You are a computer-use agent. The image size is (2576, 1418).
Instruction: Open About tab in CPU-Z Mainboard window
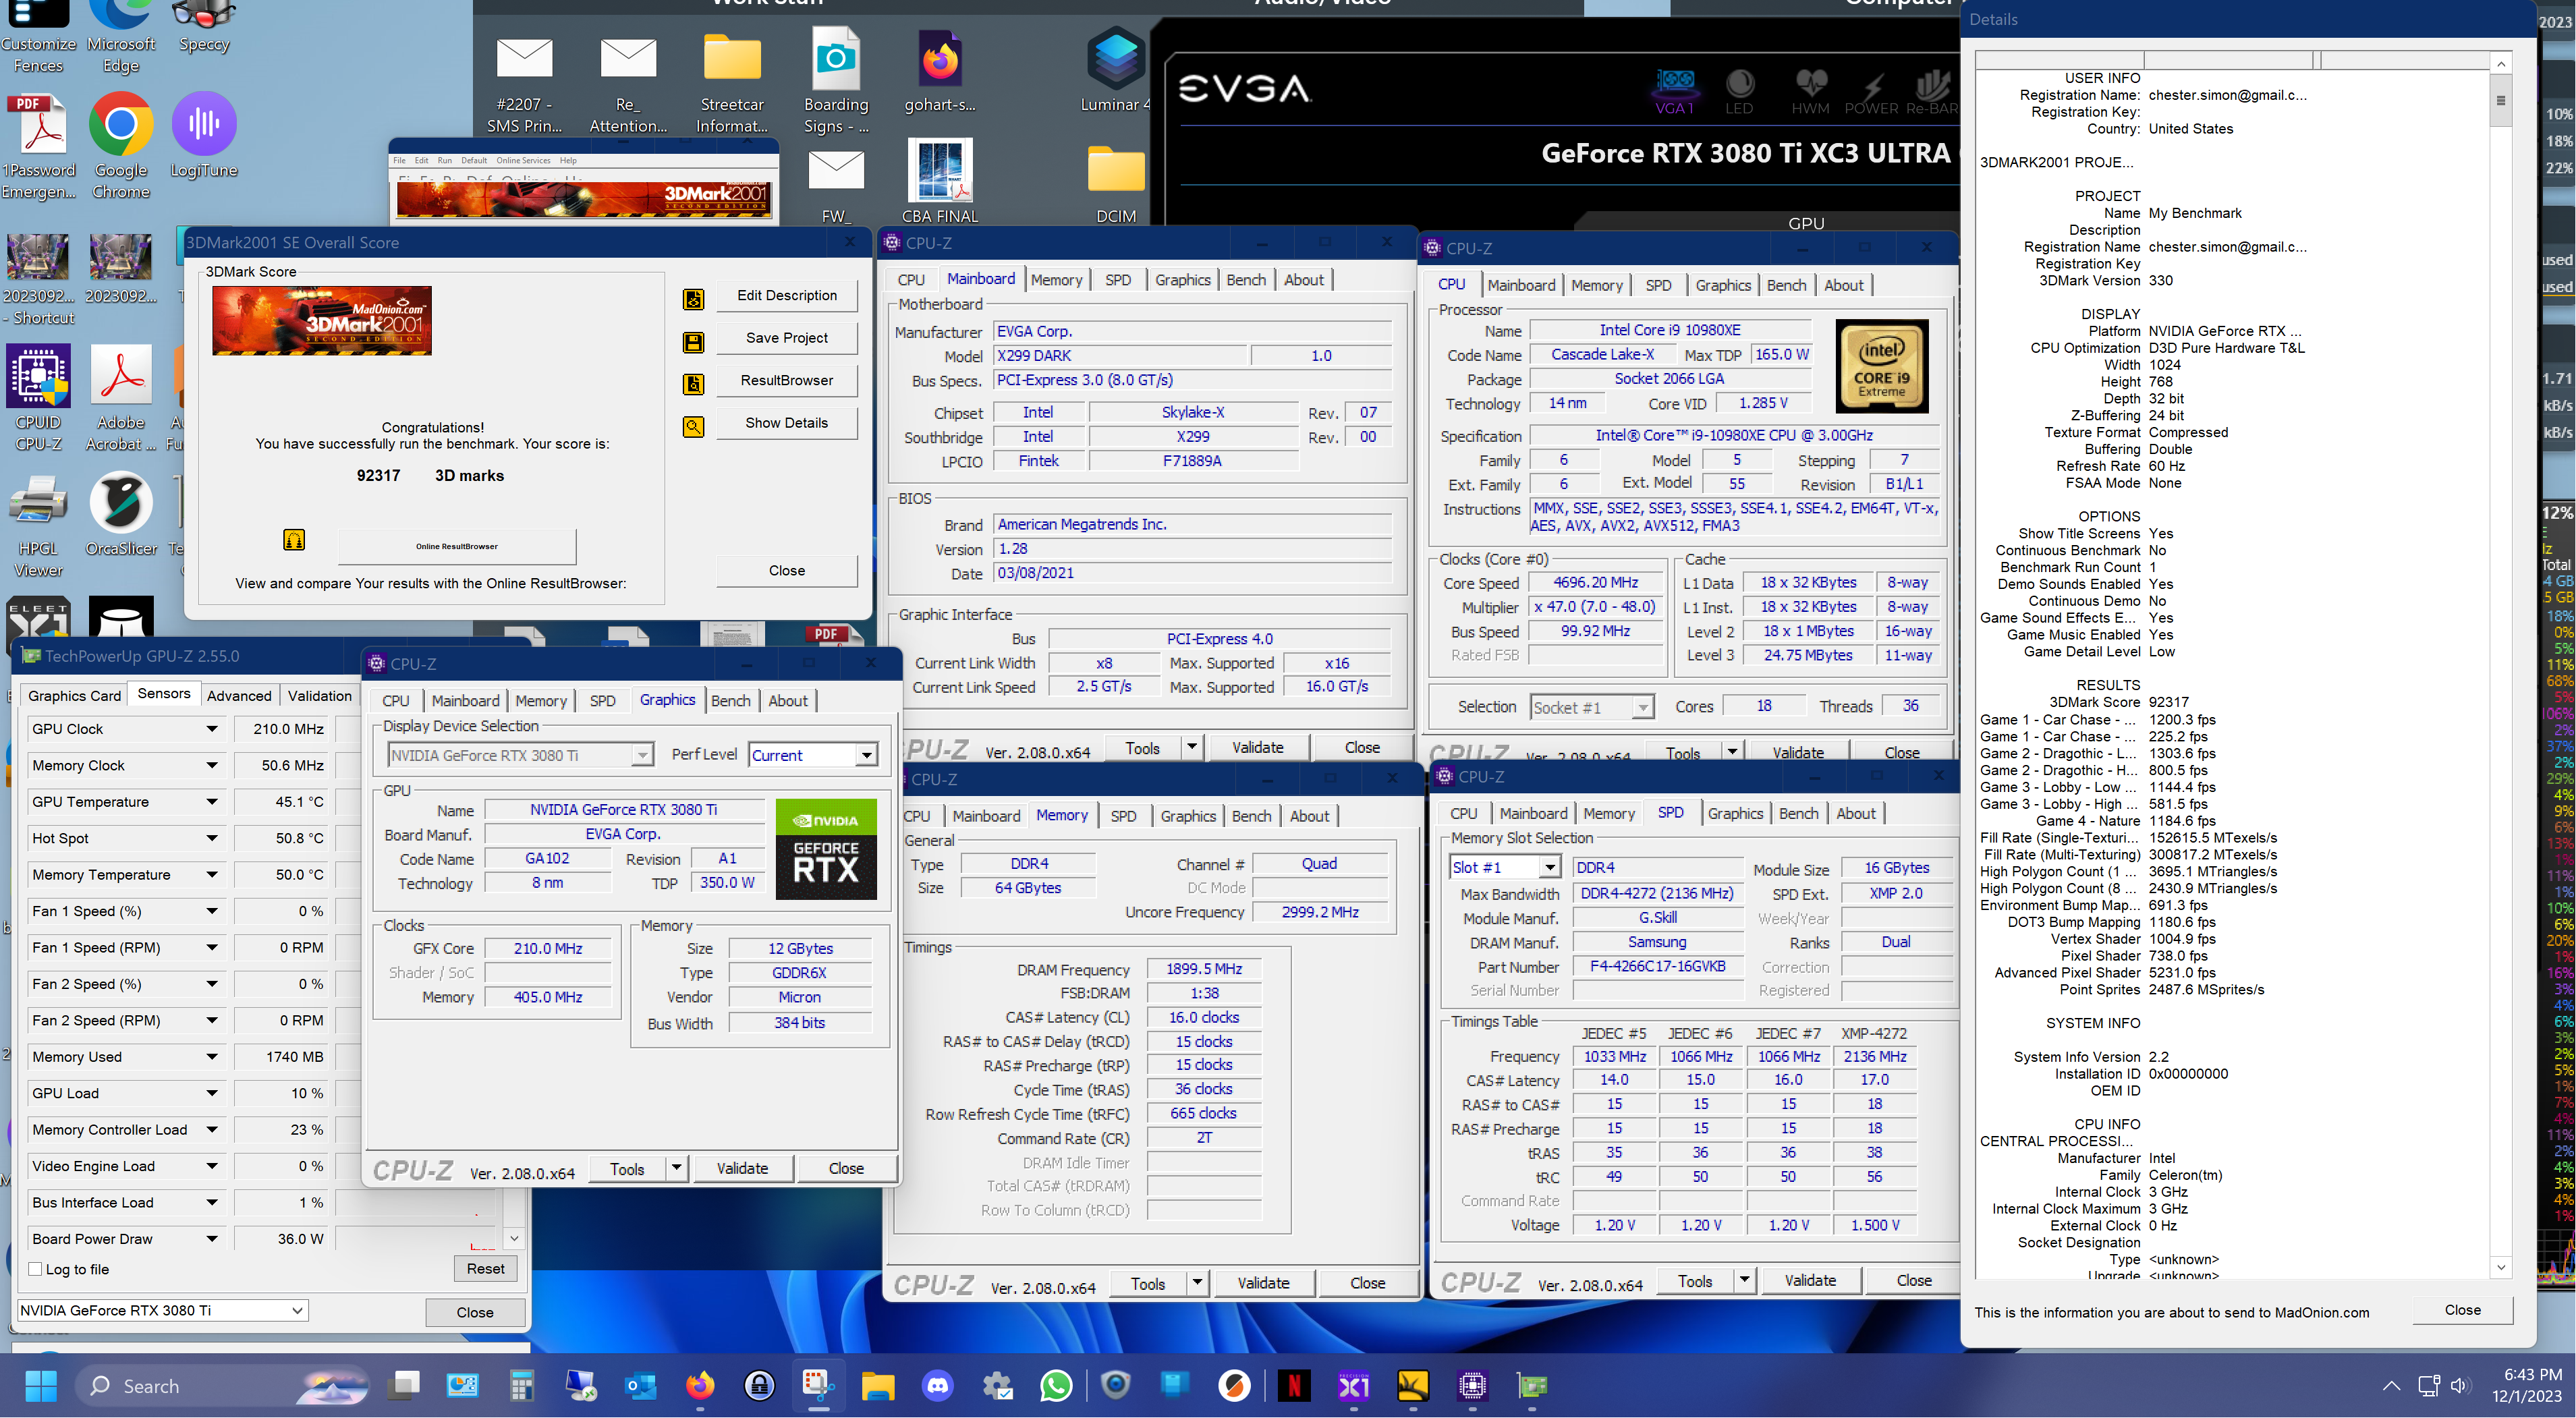pyautogui.click(x=1304, y=280)
